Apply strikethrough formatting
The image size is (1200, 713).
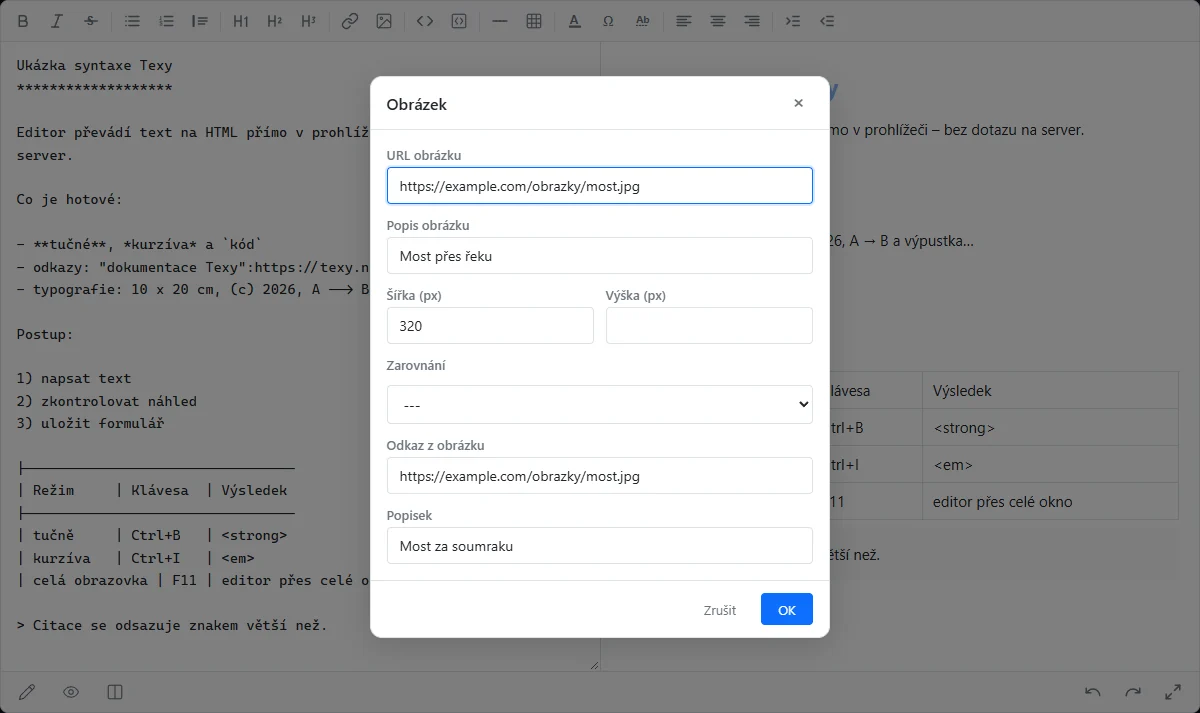[x=91, y=20]
